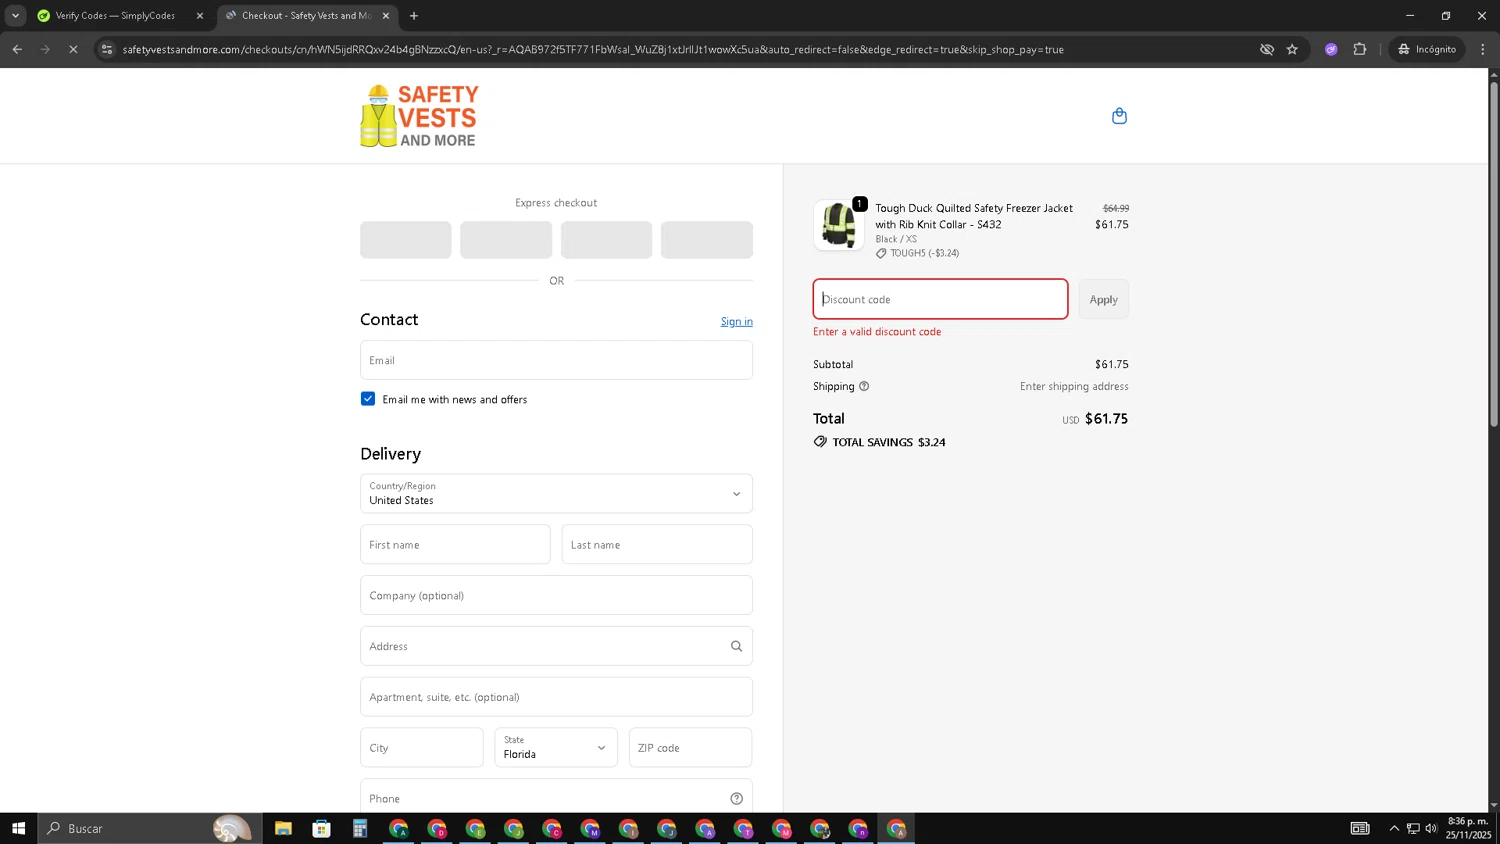
Task: Click the Apartment, suite, etc. field
Action: [556, 697]
